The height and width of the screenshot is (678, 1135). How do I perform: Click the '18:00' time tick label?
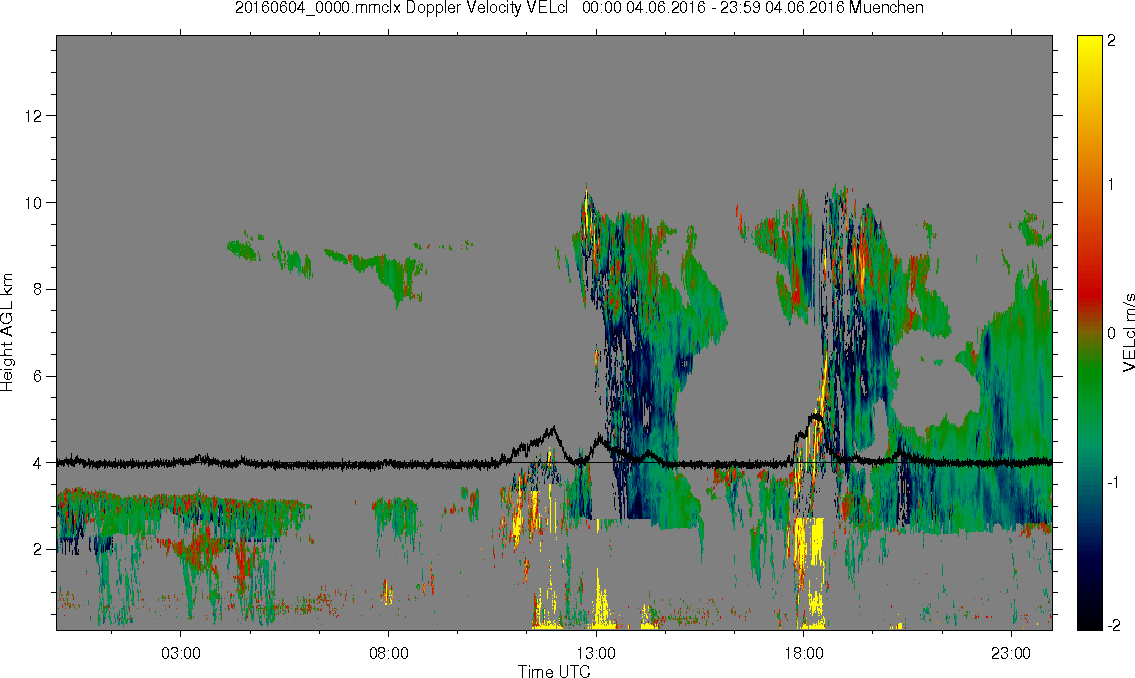(x=803, y=653)
